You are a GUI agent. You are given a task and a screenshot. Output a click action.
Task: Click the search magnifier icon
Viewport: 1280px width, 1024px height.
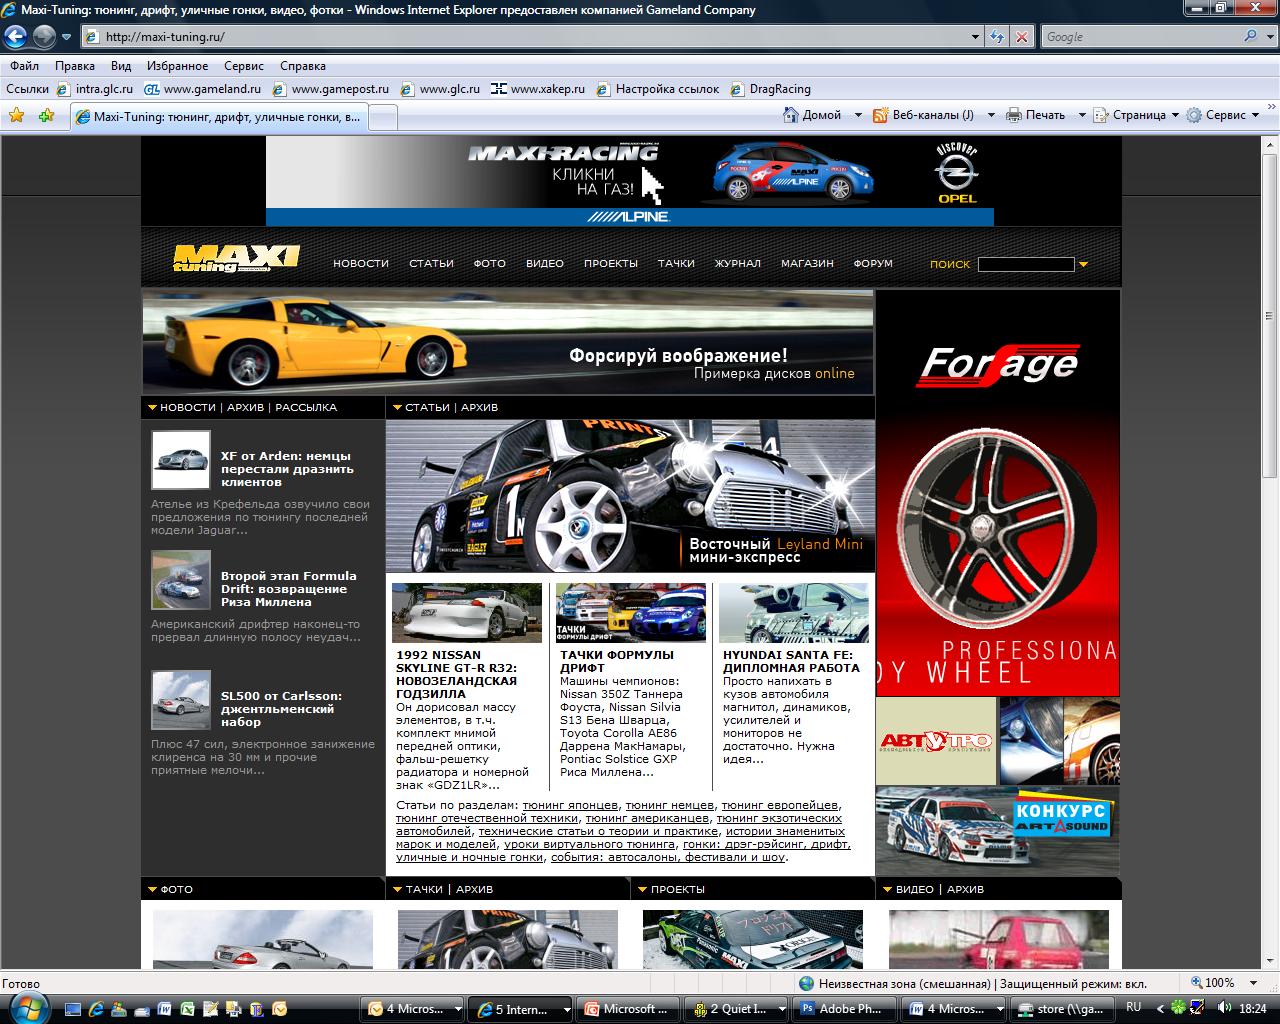pyautogui.click(x=1251, y=37)
